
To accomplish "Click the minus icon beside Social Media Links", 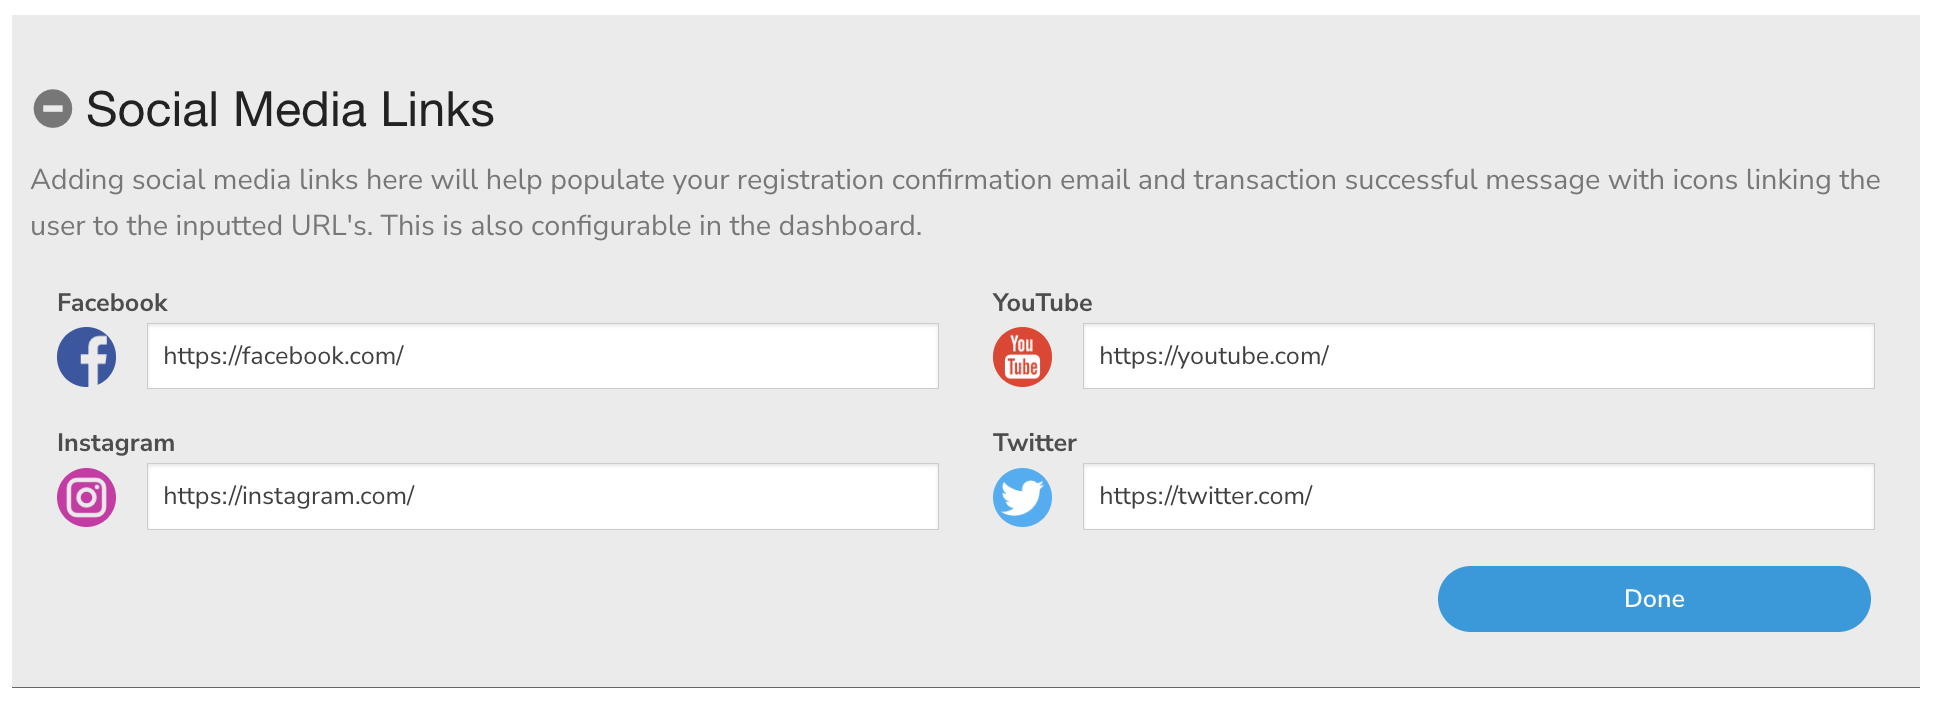I will pyautogui.click(x=53, y=107).
